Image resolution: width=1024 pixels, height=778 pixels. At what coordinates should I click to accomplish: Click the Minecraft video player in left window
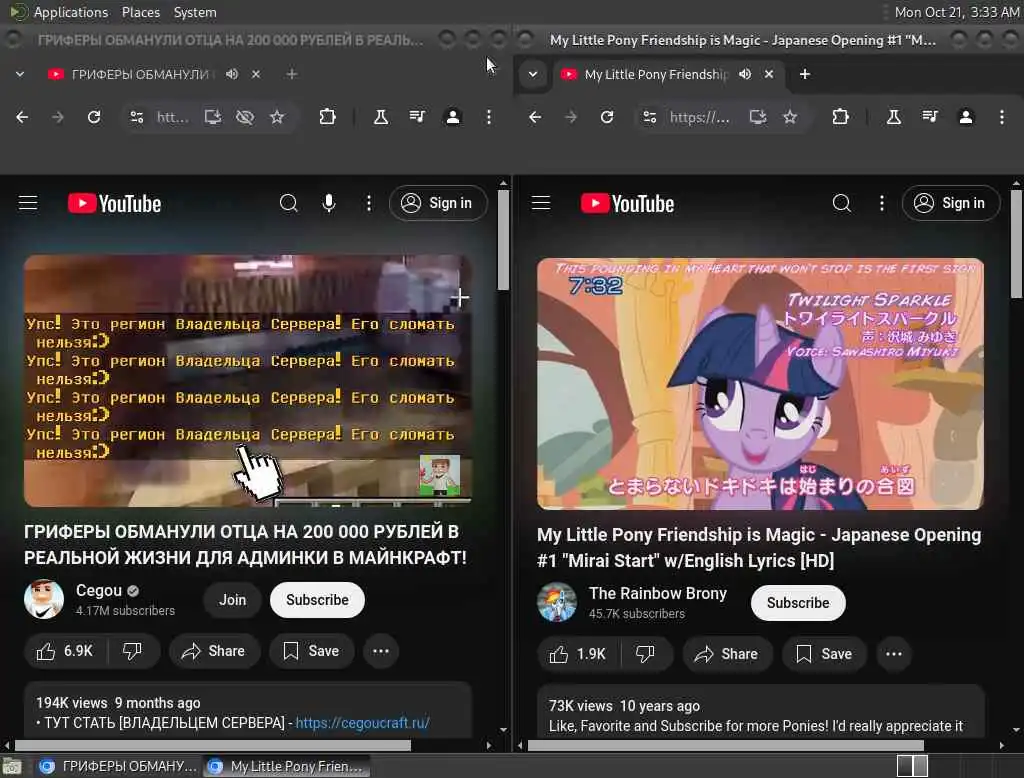(248, 381)
